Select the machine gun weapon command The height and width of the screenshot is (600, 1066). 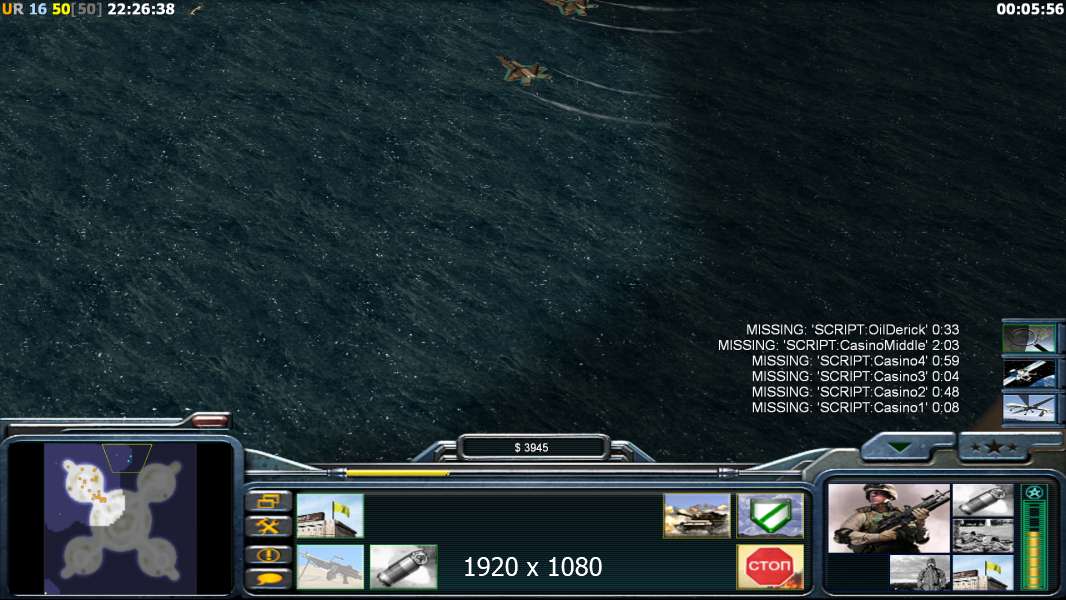click(330, 567)
